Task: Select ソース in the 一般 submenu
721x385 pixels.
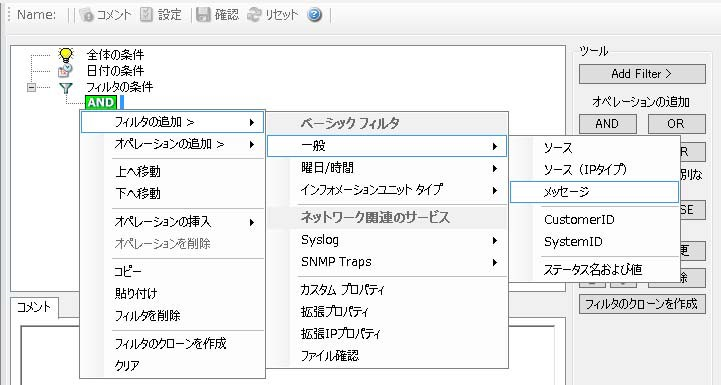Action: point(595,148)
